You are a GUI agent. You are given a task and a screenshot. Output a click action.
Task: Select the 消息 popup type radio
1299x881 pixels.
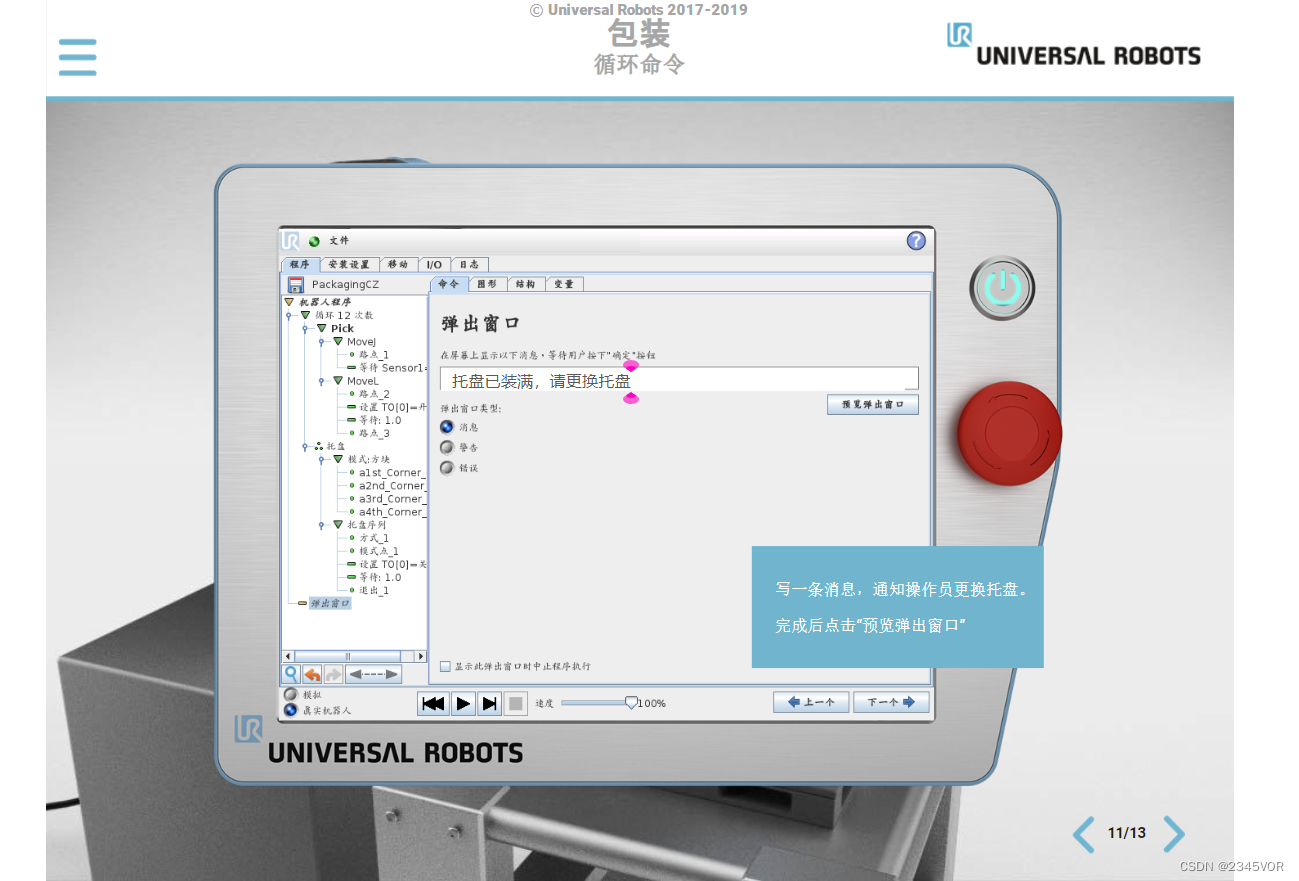447,427
